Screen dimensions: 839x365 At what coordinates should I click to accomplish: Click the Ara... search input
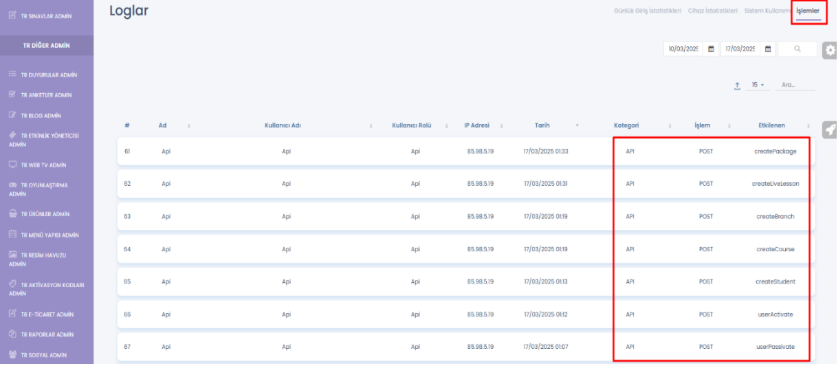[795, 85]
